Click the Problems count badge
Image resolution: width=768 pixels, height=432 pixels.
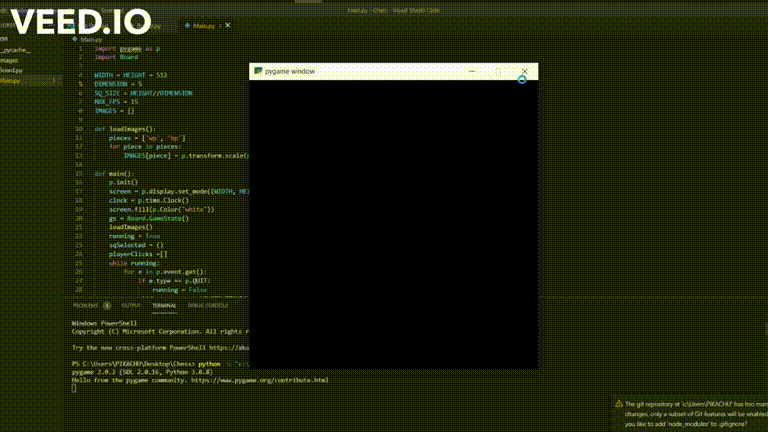coord(107,306)
